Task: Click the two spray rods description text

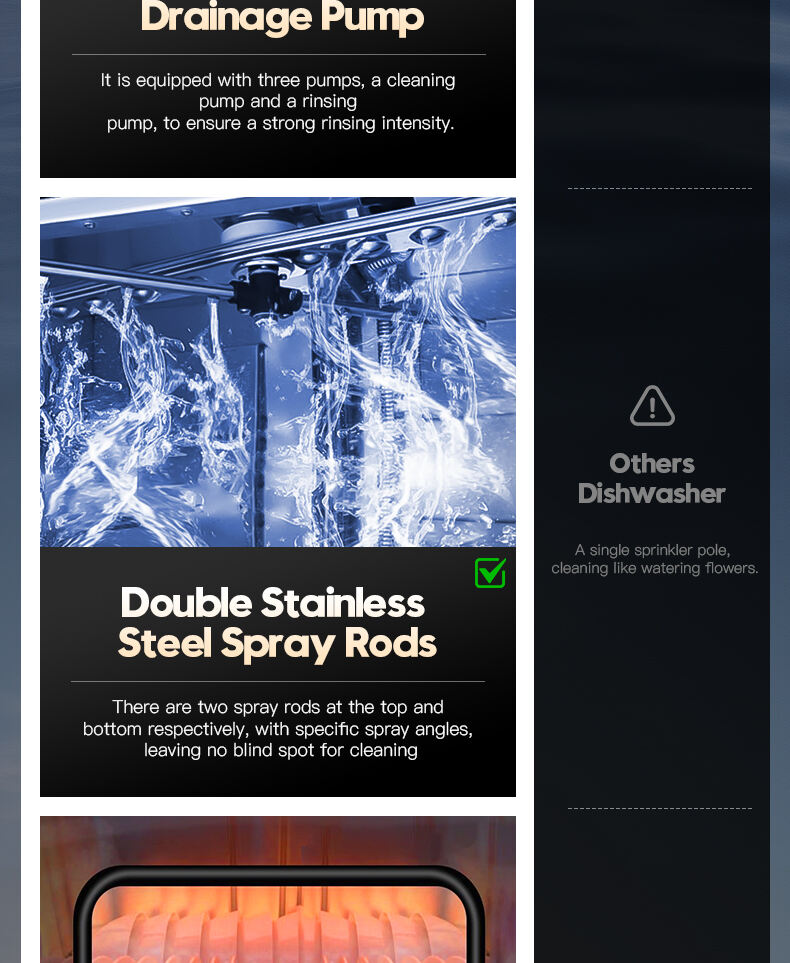Action: click(x=278, y=728)
